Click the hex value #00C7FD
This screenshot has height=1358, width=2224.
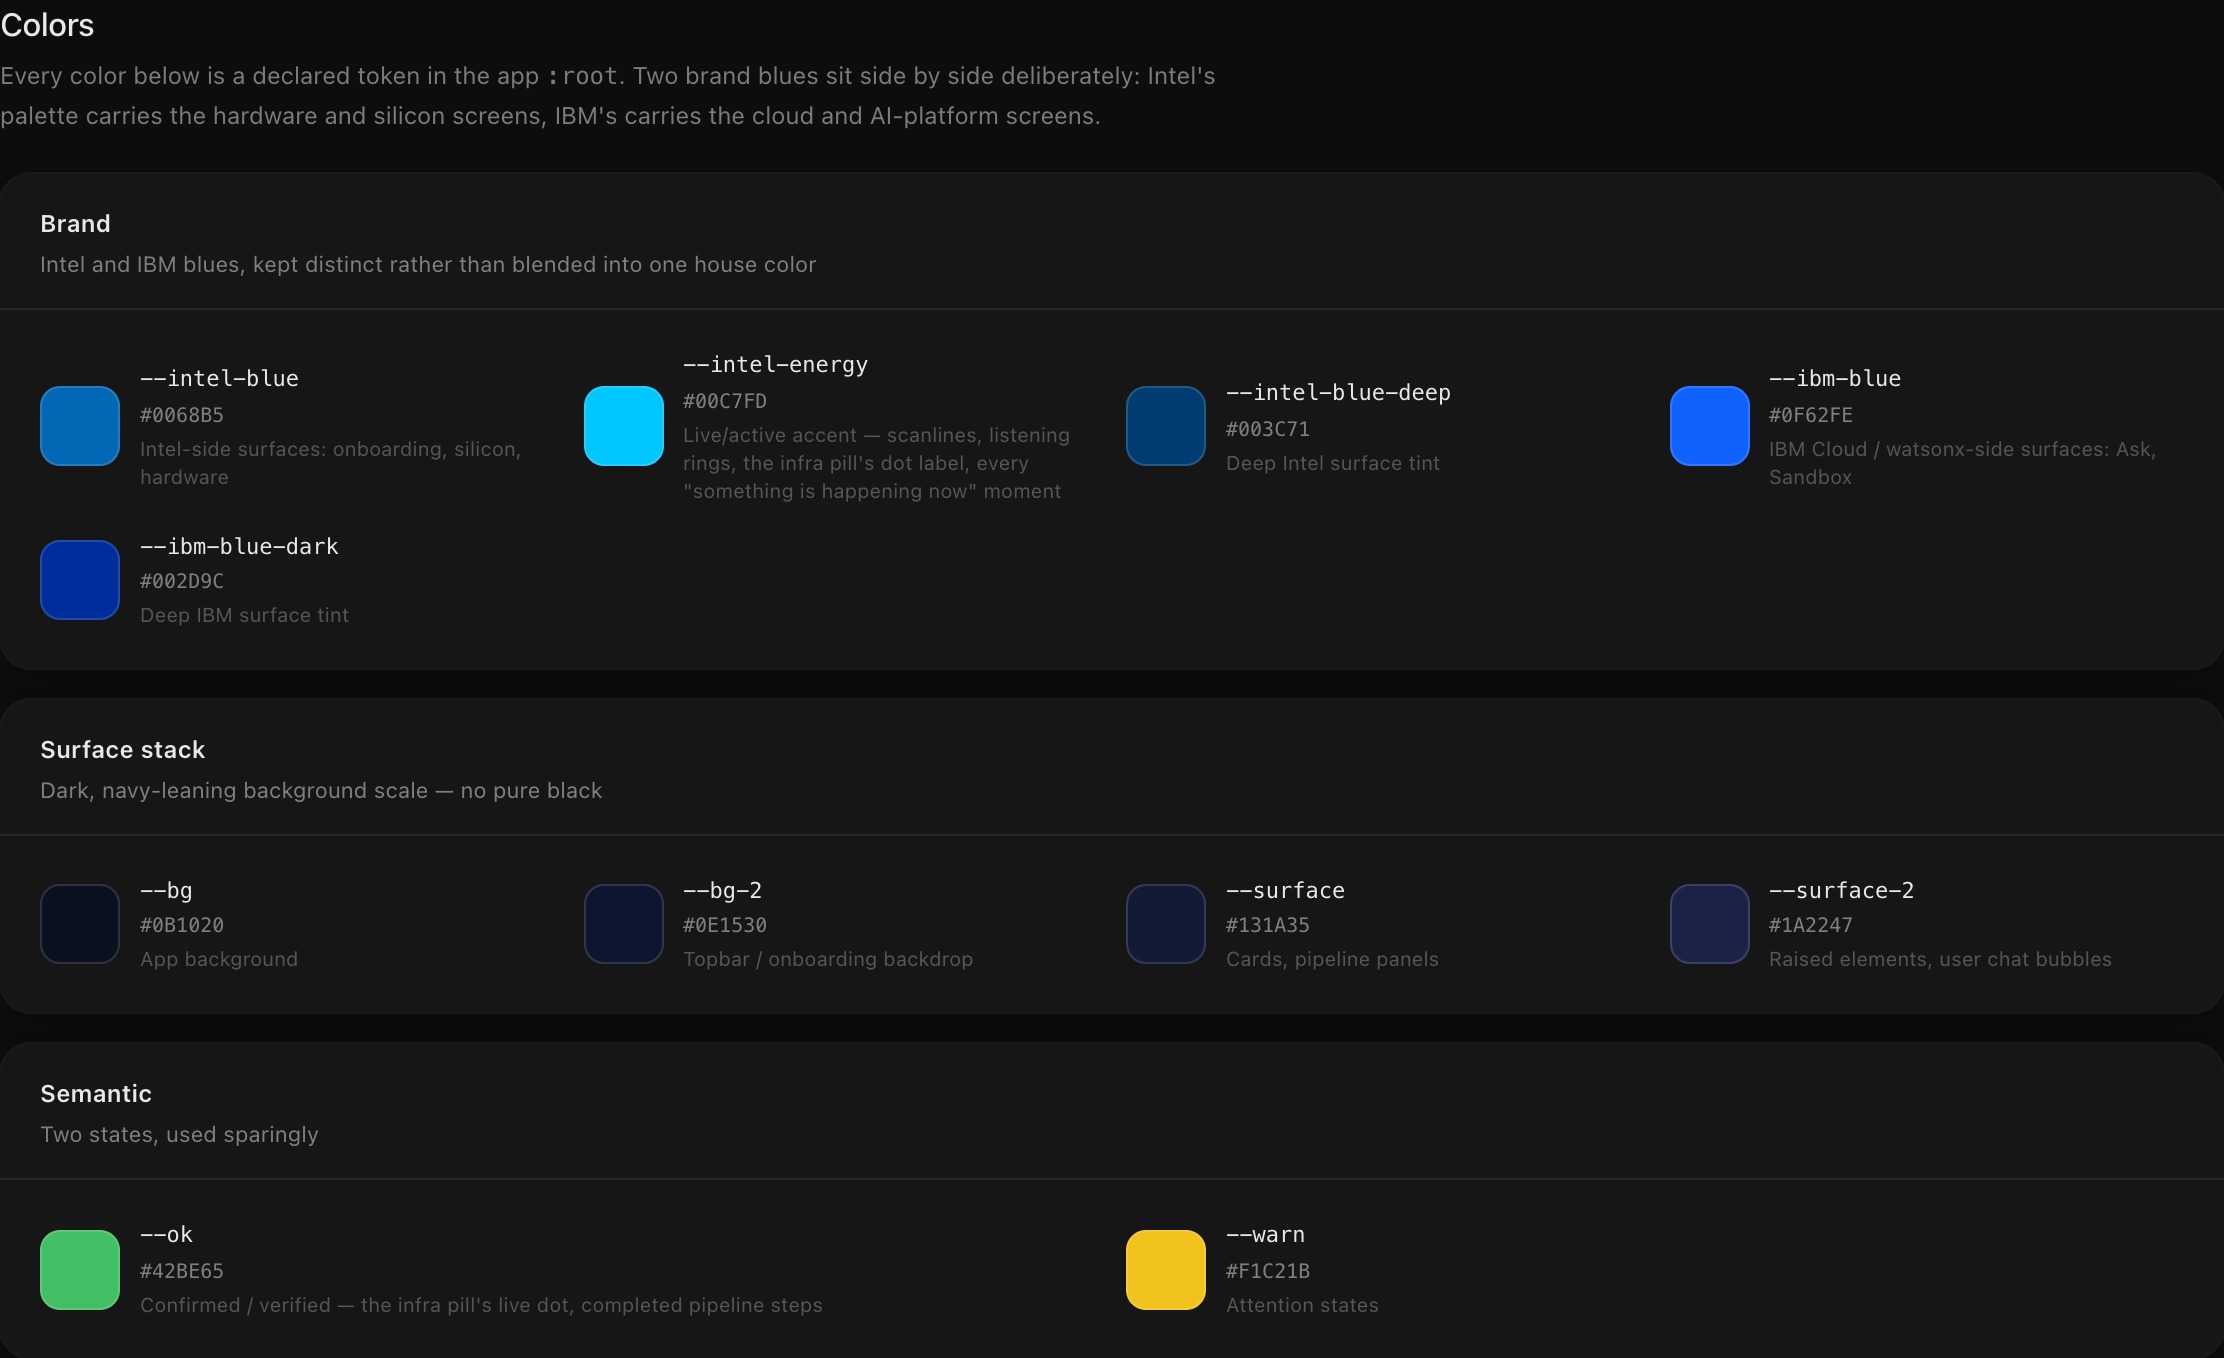tap(725, 400)
